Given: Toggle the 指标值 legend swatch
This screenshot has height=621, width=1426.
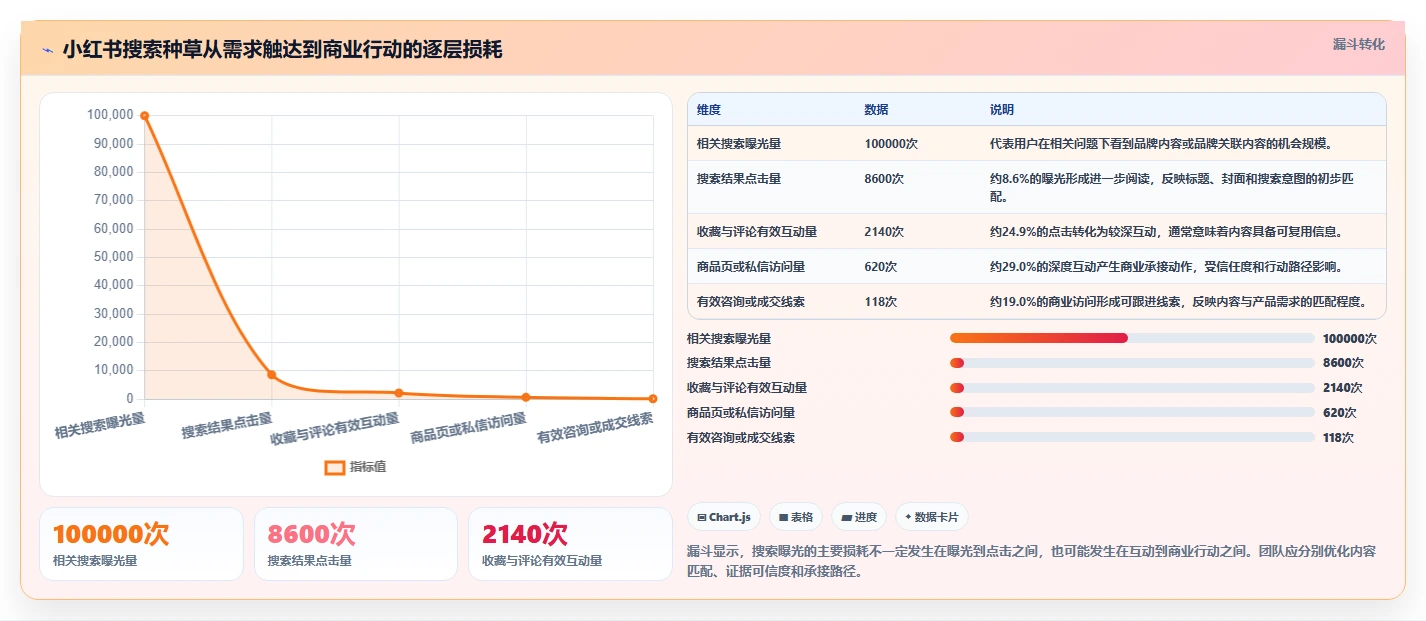Looking at the screenshot, I should 335,467.
